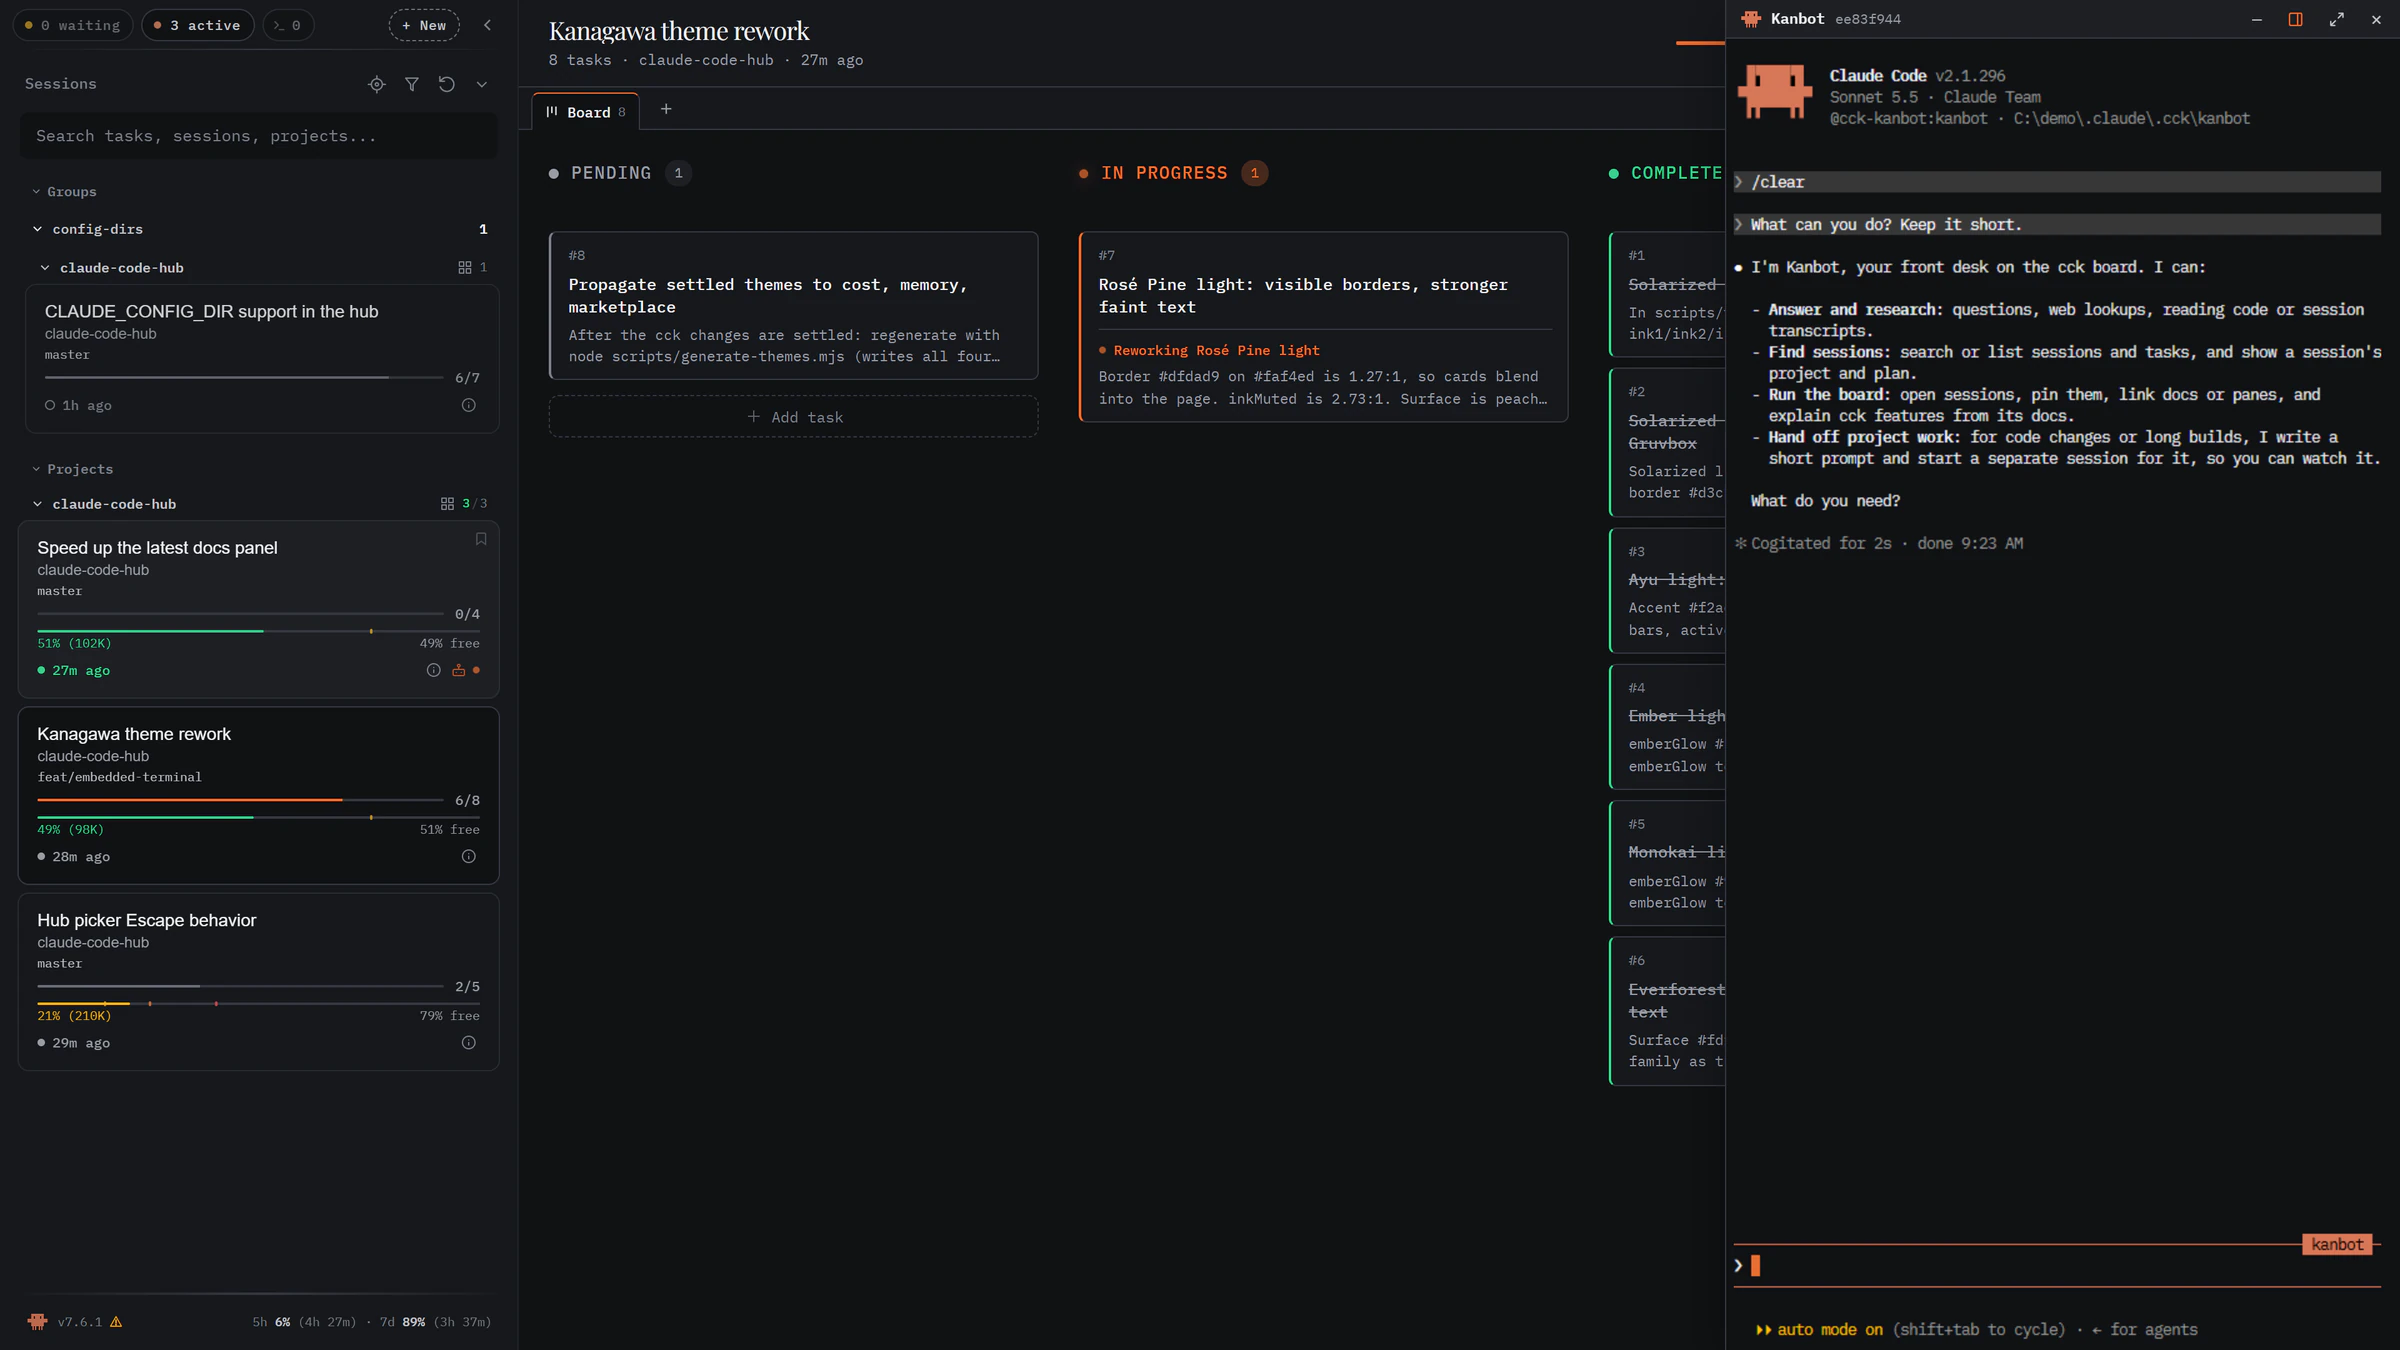
Task: Add a new board tab with plus
Action: (666, 109)
